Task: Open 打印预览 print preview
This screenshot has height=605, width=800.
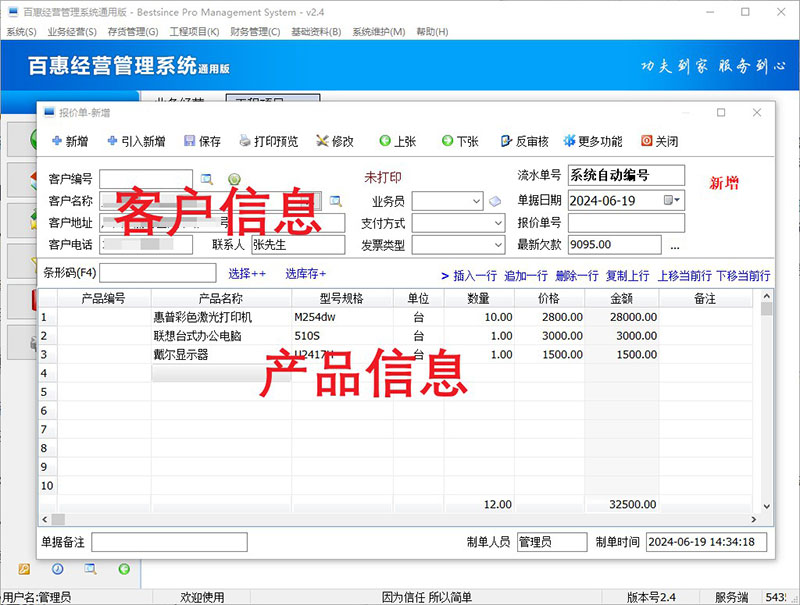Action: point(267,142)
